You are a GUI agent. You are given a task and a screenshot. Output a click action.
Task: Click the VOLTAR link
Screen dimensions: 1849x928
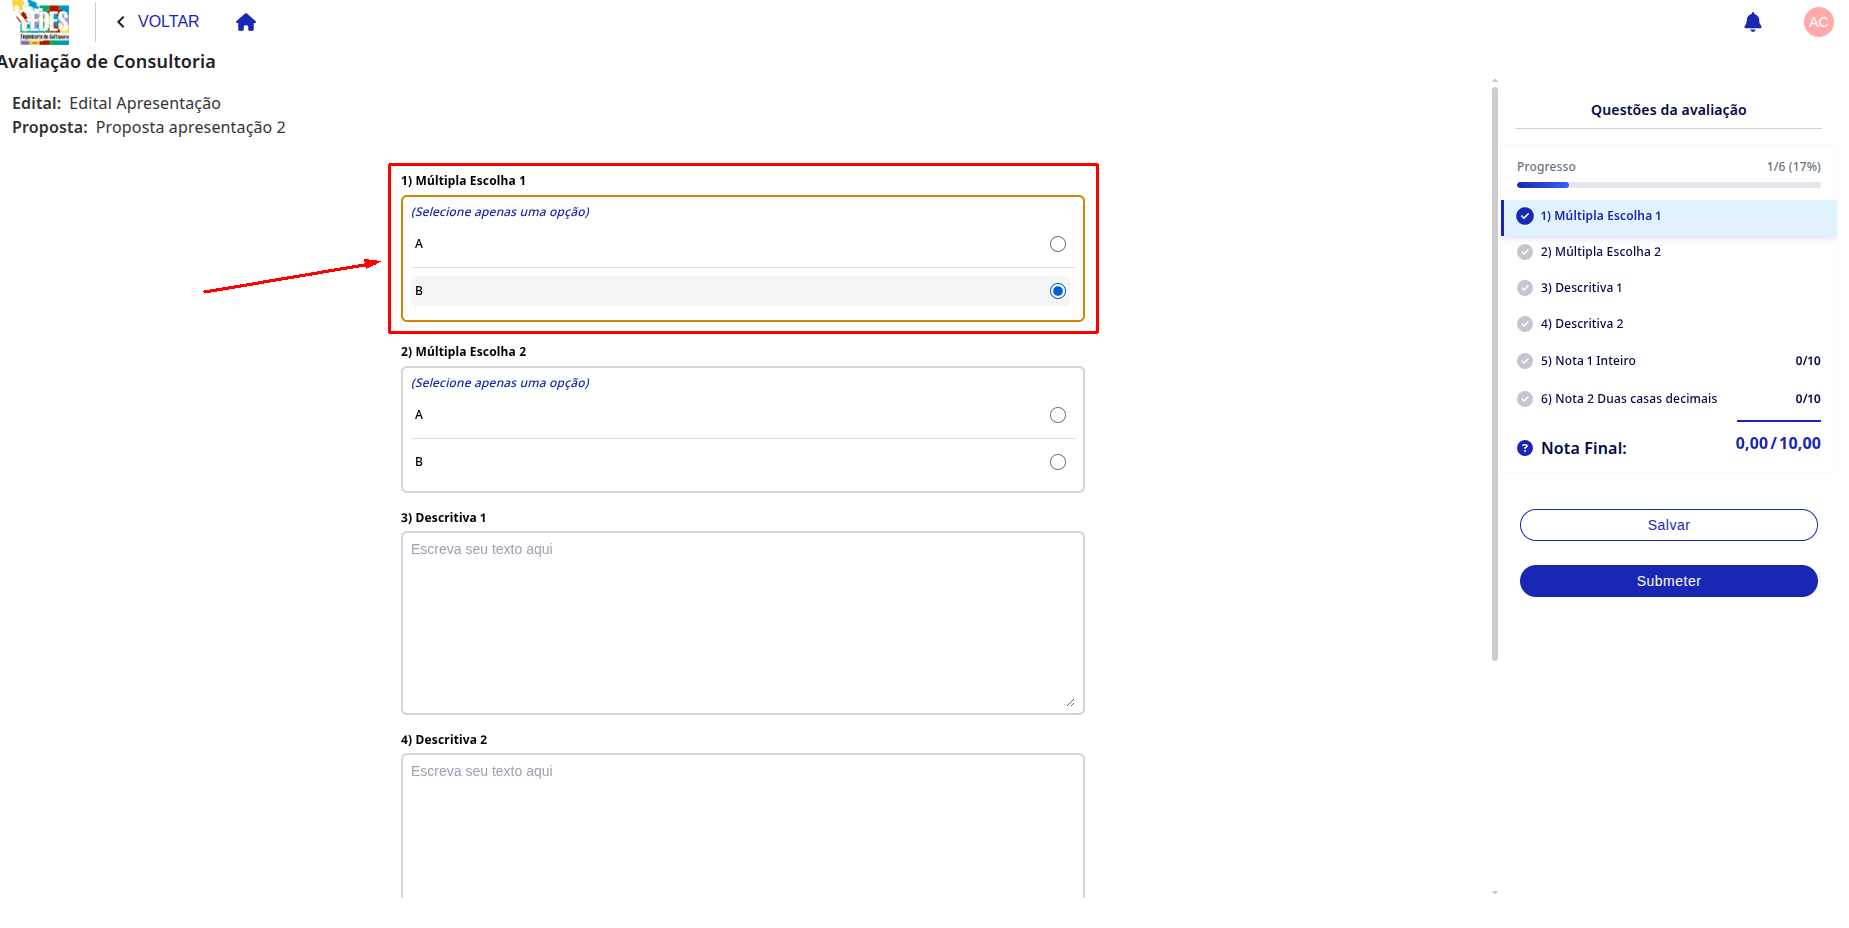pos(168,22)
